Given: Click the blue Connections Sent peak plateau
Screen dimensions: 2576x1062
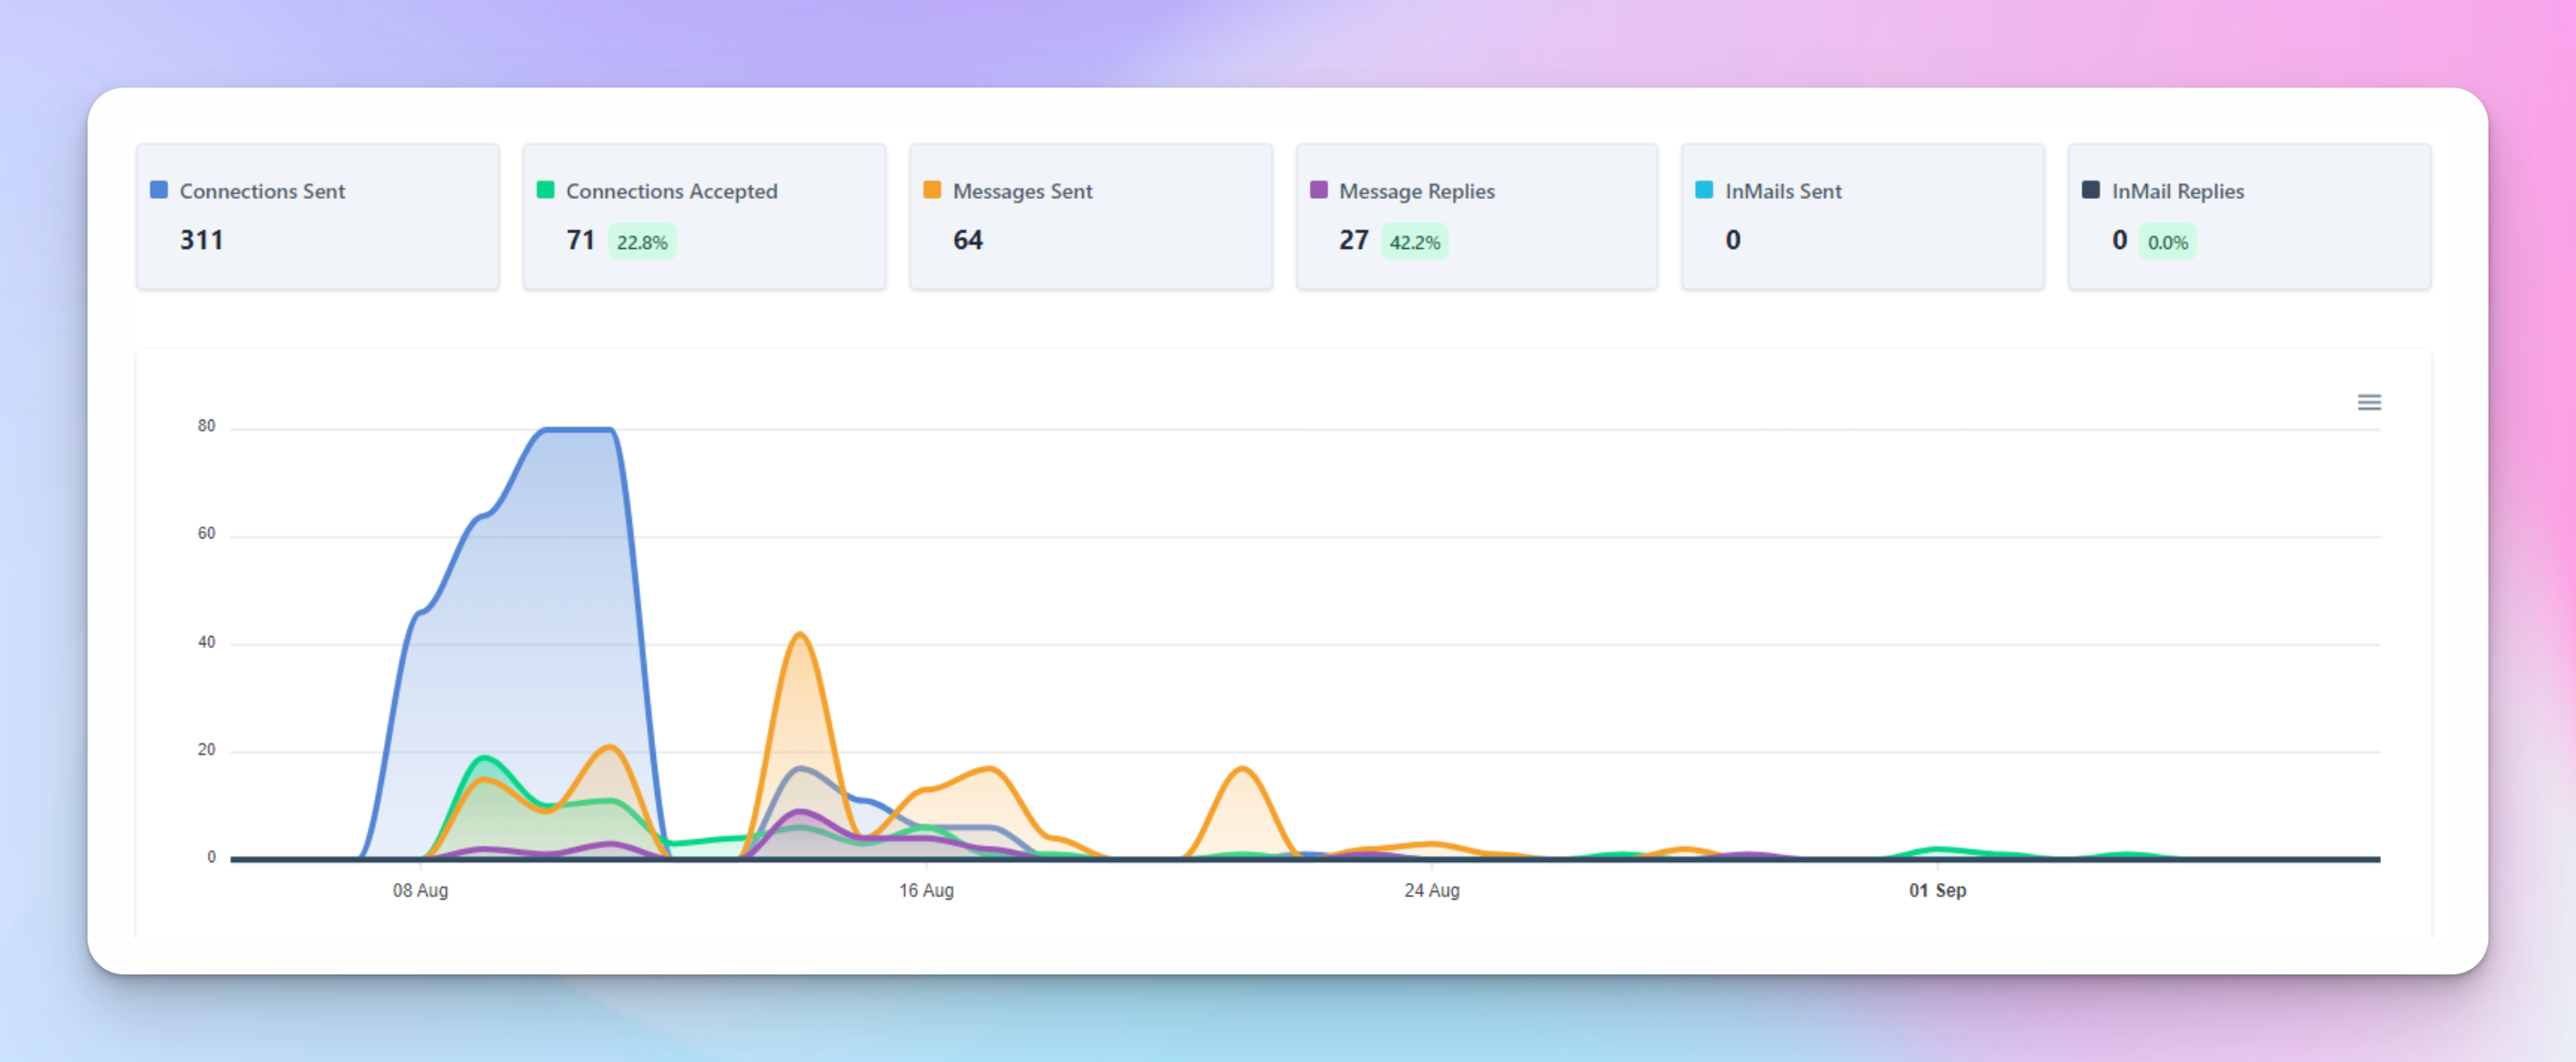Looking at the screenshot, I should pos(577,430).
